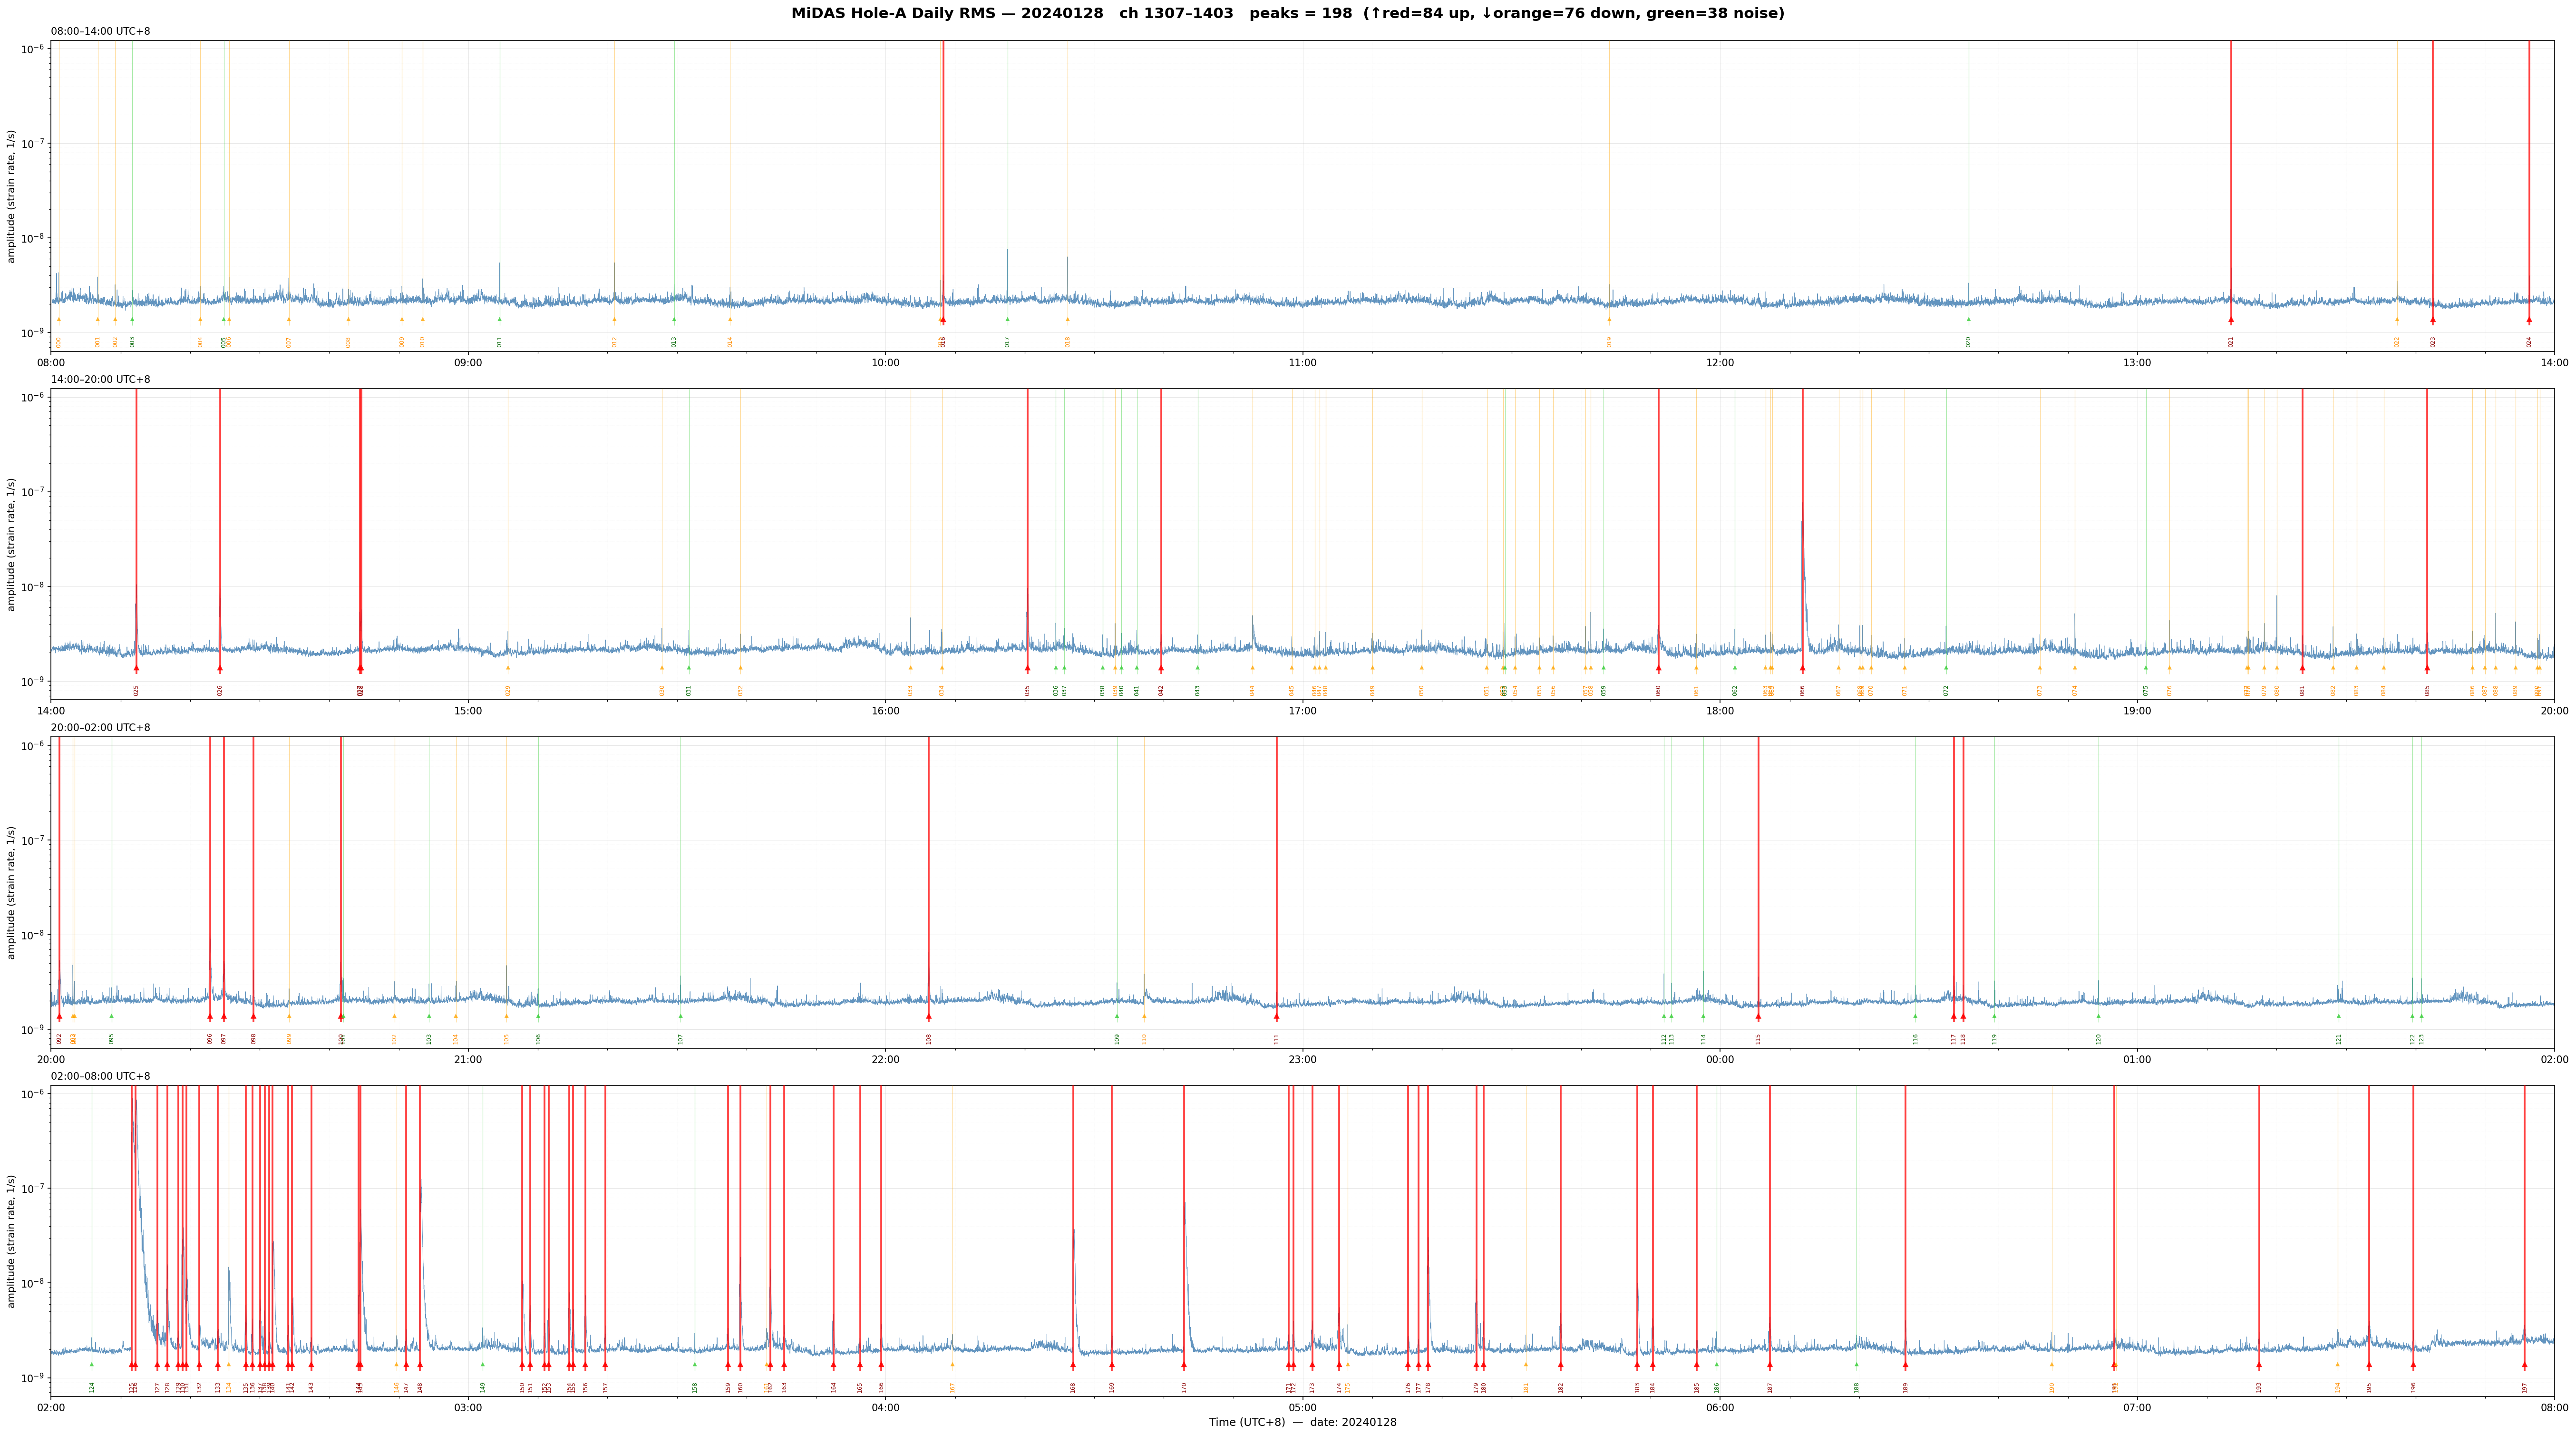Click the green peak label "011"
This screenshot has width=2576, height=1435.
(500, 342)
